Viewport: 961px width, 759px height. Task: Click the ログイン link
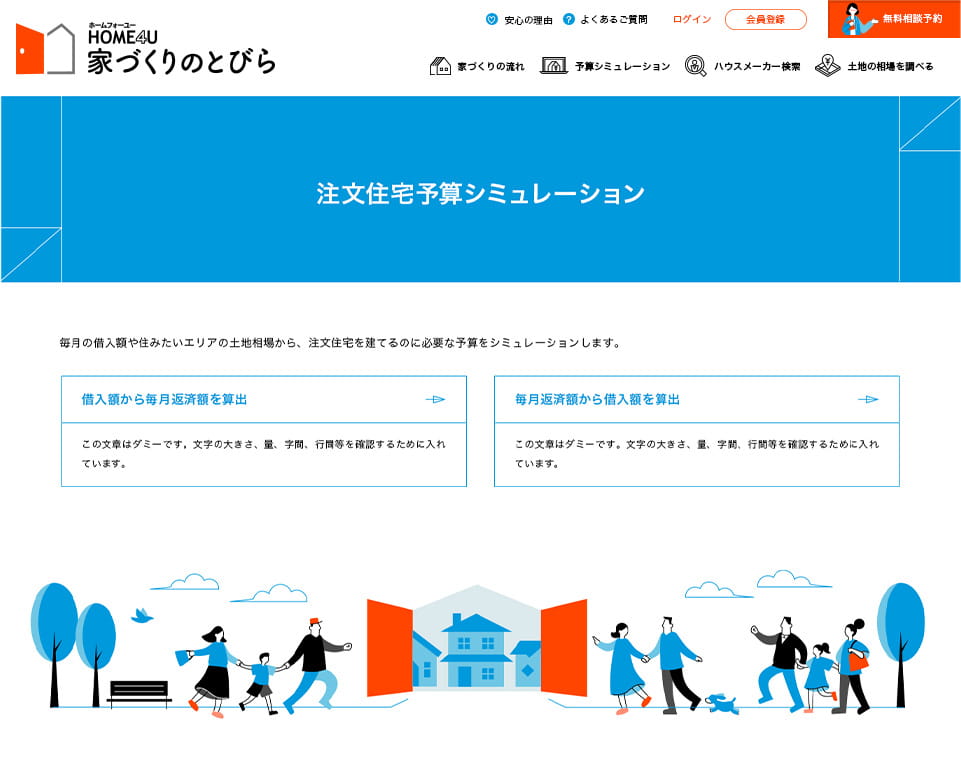pyautogui.click(x=692, y=20)
